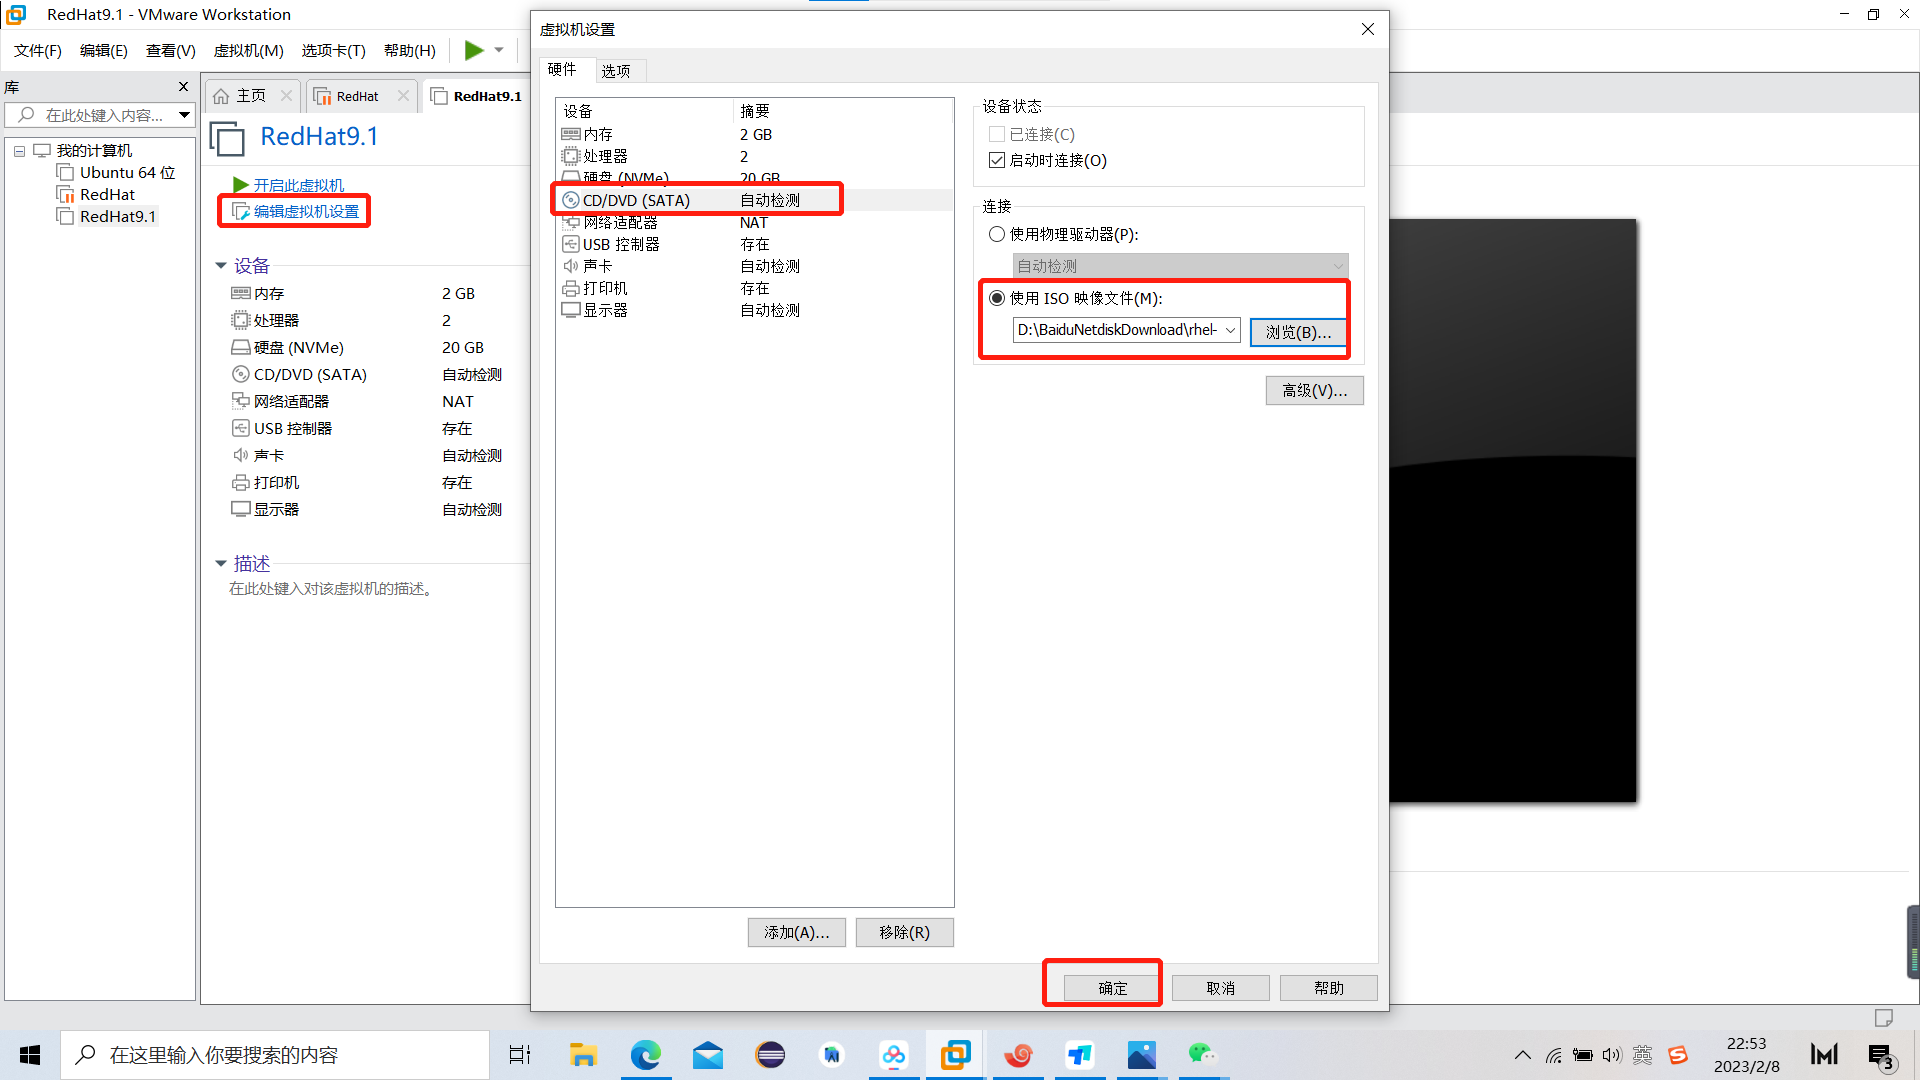Open the ISO image path combo box

pos(1126,330)
